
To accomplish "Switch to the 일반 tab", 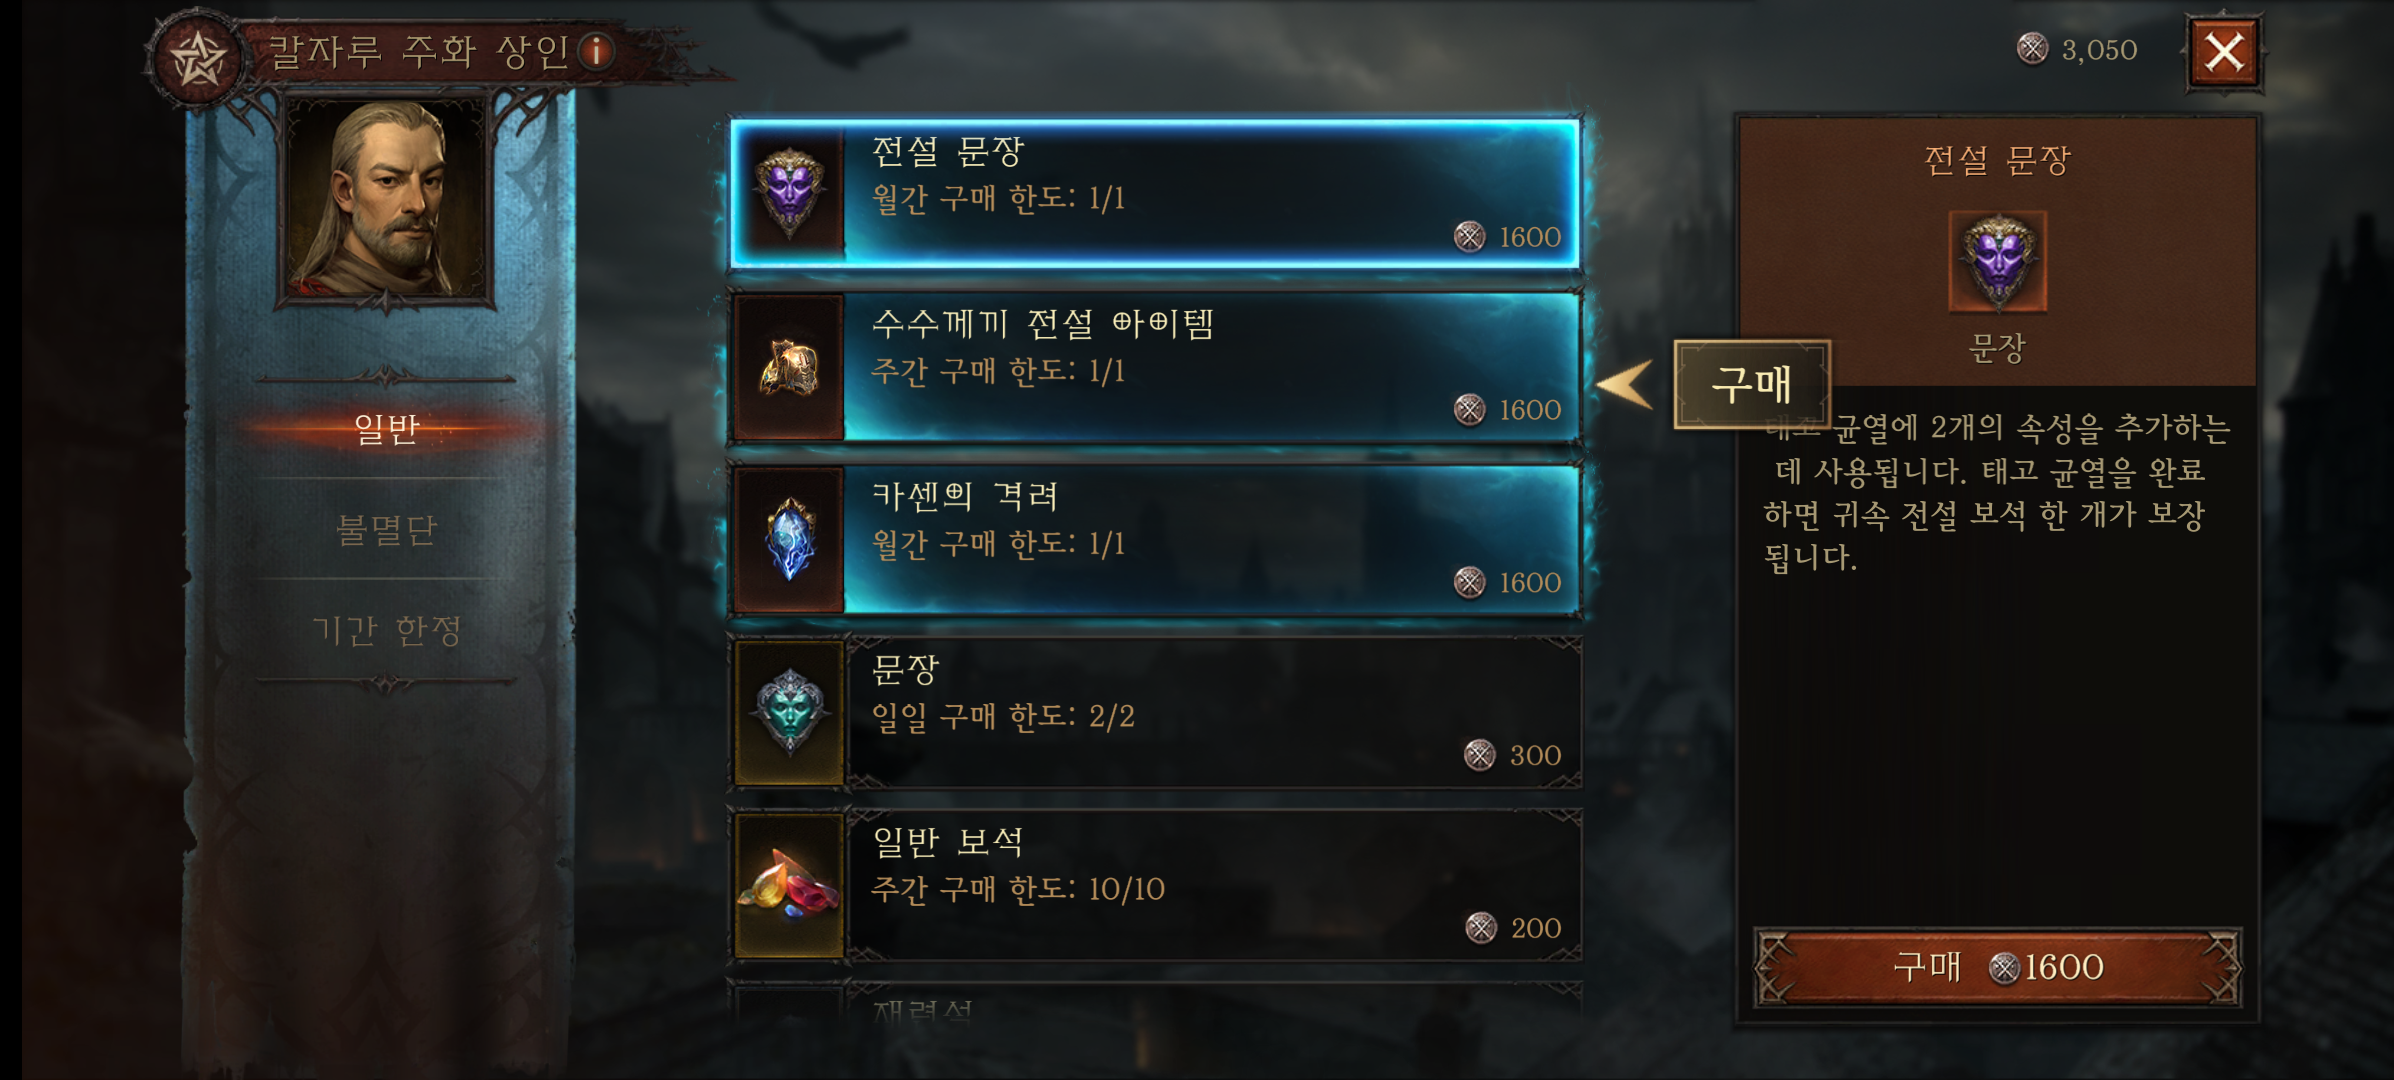I will (387, 429).
